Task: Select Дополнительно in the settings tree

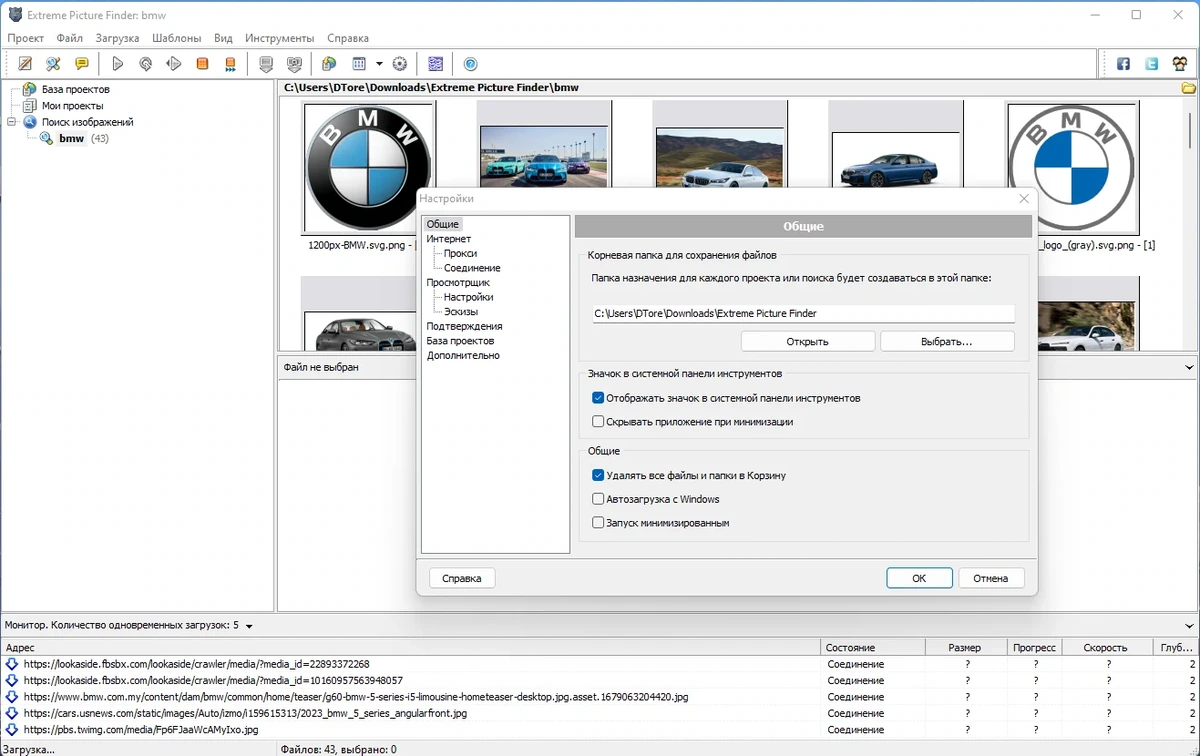Action: 463,355
